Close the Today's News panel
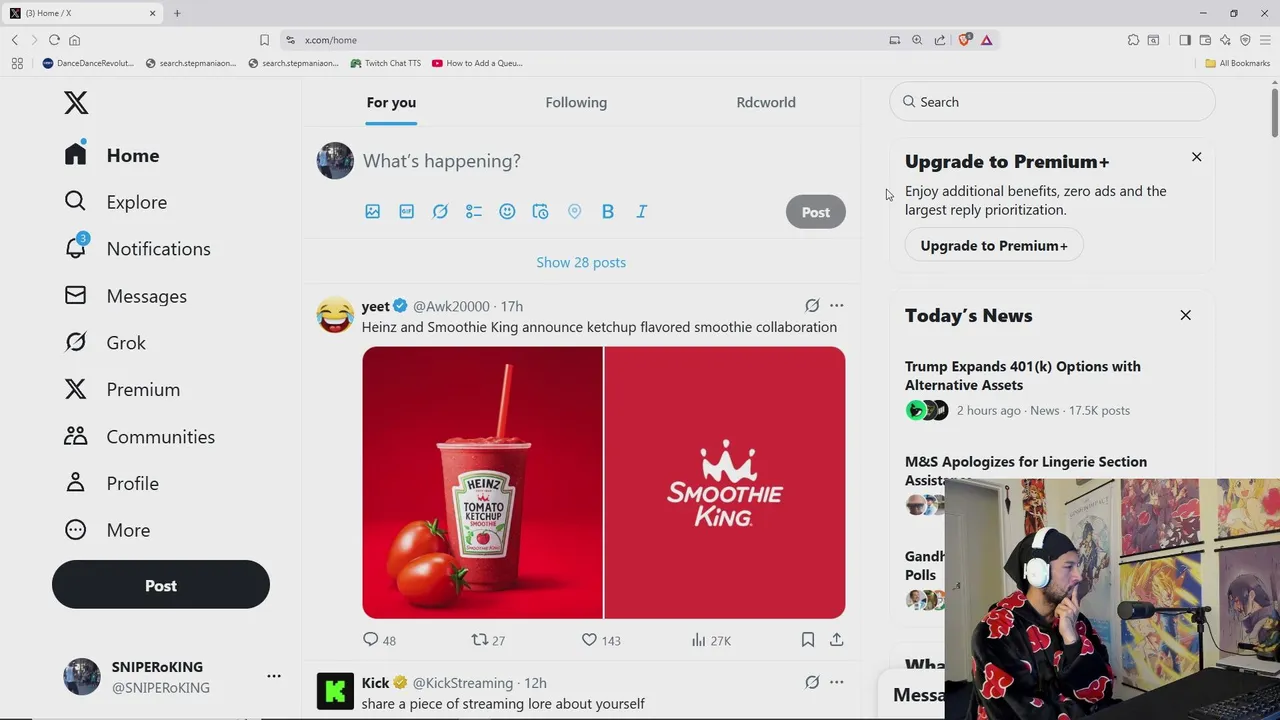The width and height of the screenshot is (1280, 720). (x=1186, y=315)
